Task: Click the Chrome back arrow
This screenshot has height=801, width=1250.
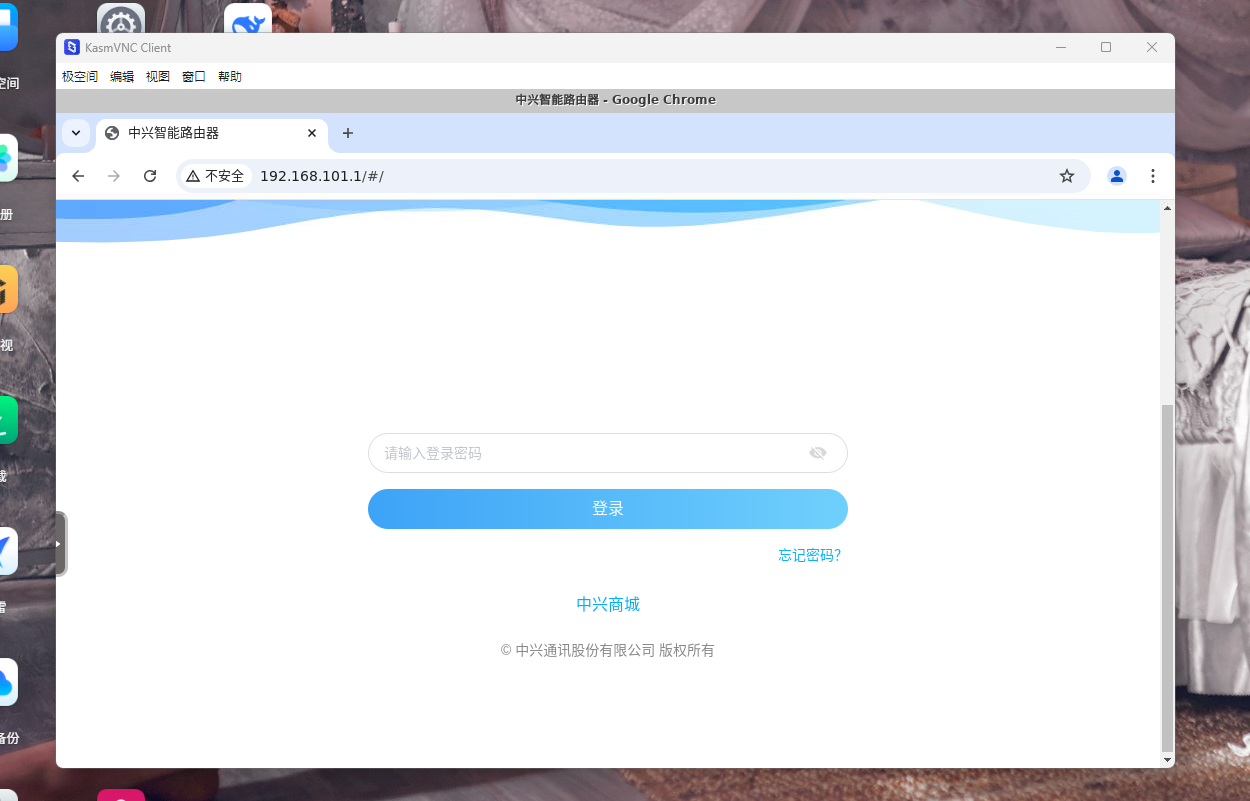Action: pyautogui.click(x=78, y=176)
